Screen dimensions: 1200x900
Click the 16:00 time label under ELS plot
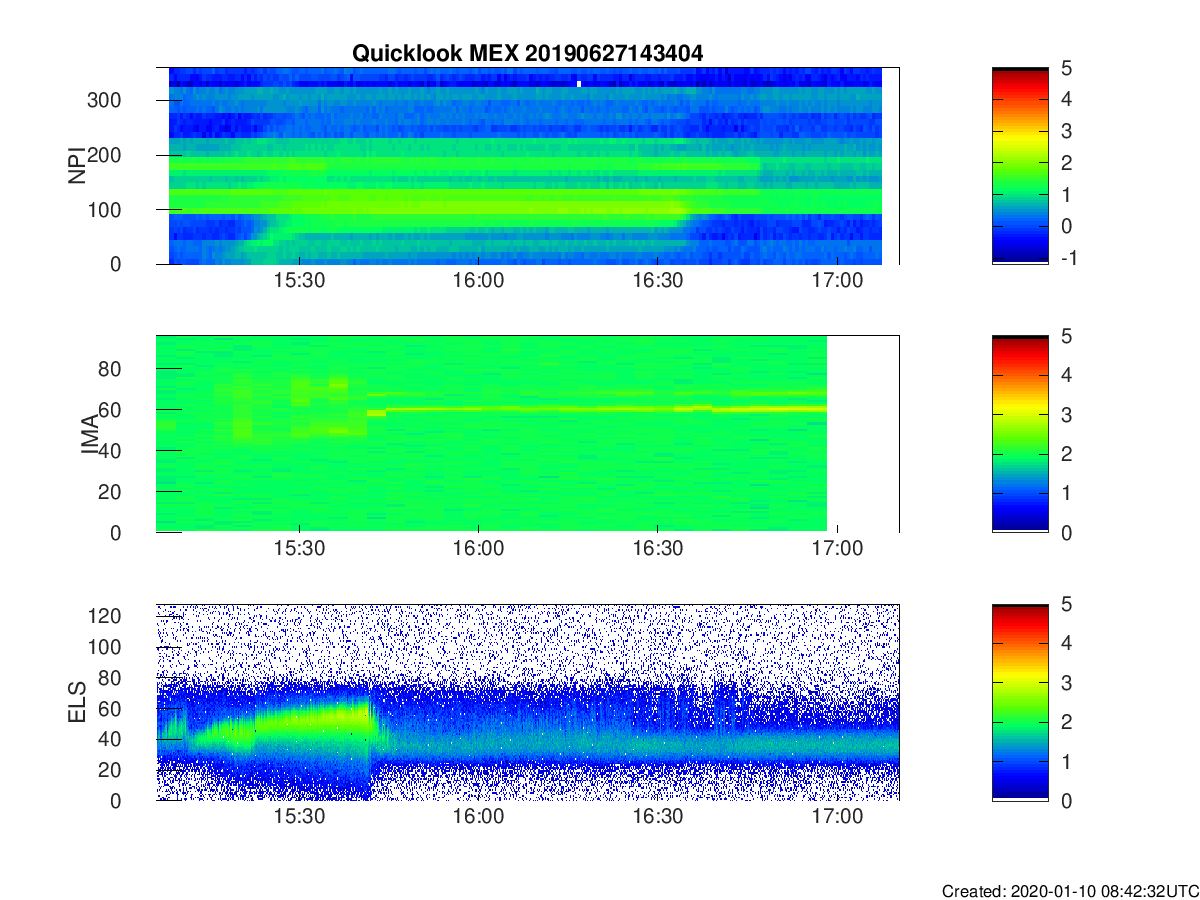479,819
